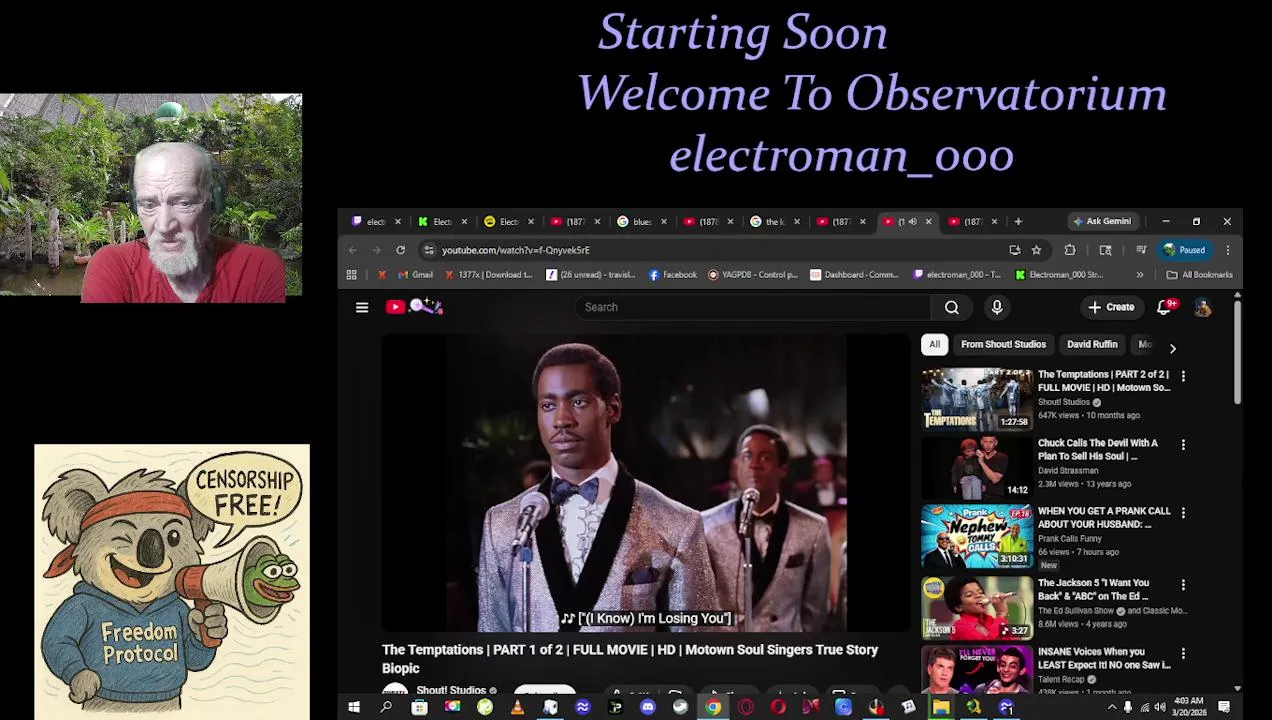
Task: Open 'INSANE Voices When you LEAST Expect' link
Action: pyautogui.click(x=1104, y=658)
